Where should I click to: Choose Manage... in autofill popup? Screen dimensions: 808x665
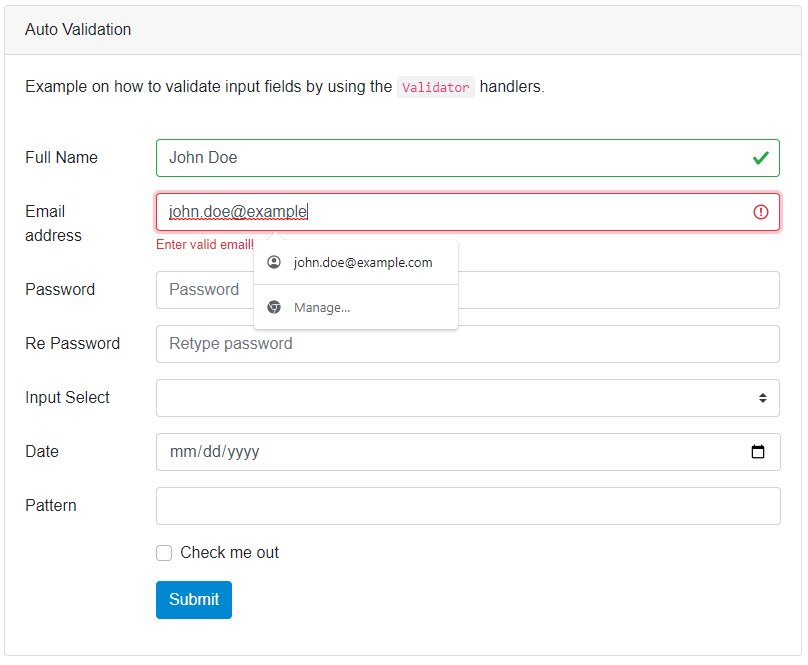(x=322, y=307)
